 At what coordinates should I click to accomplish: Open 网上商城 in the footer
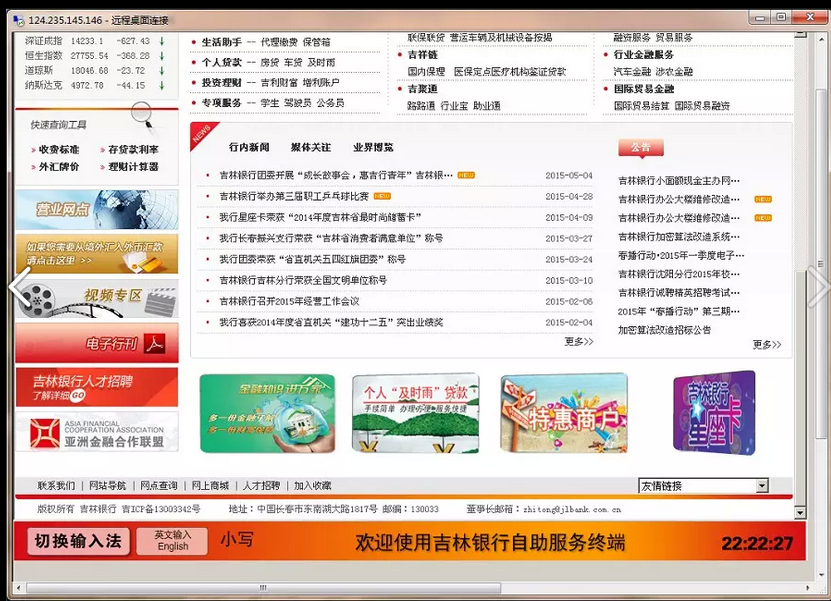click(210, 485)
